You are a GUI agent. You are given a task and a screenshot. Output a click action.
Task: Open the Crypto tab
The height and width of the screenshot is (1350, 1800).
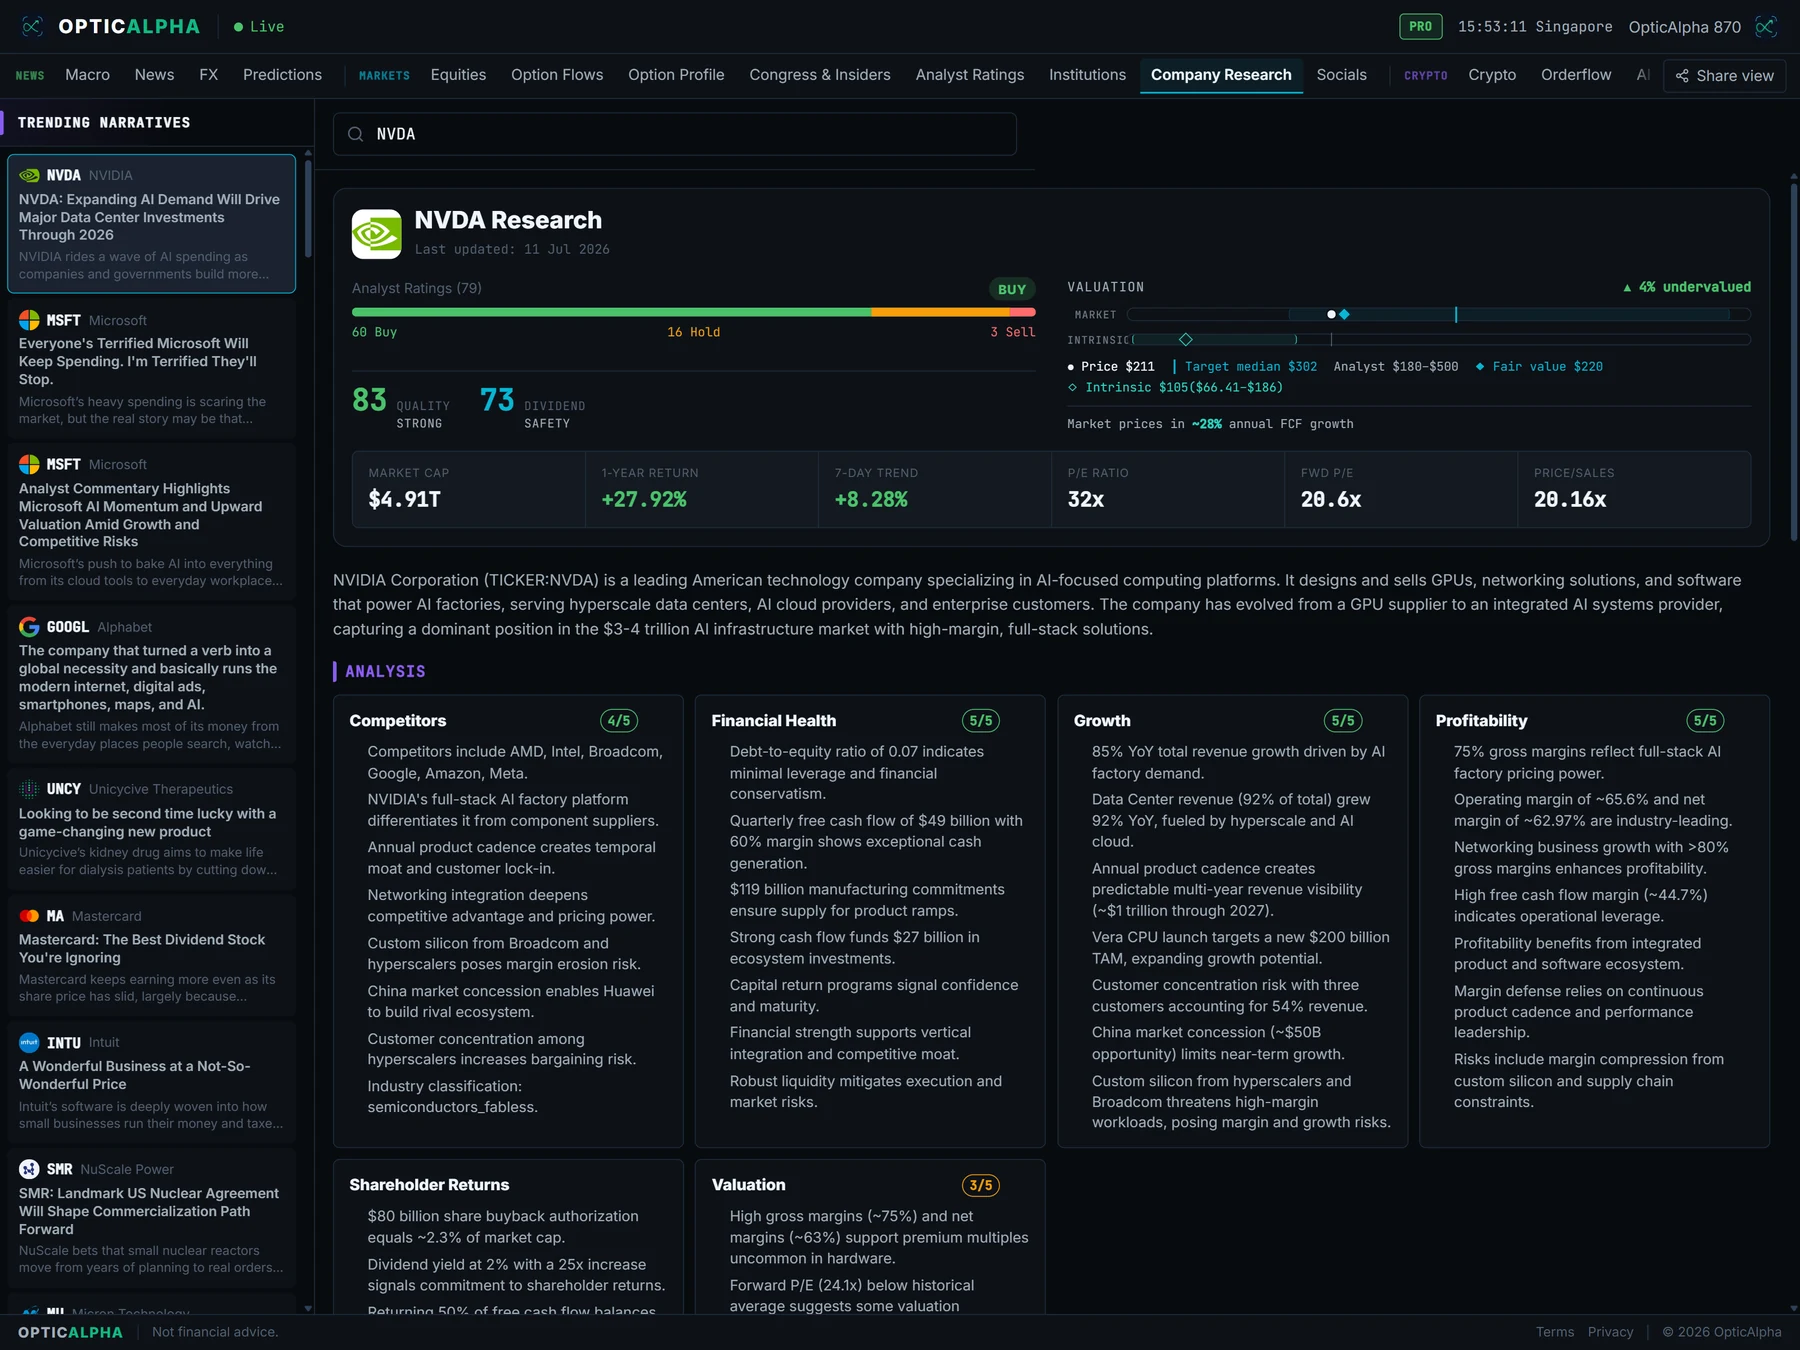click(1492, 75)
